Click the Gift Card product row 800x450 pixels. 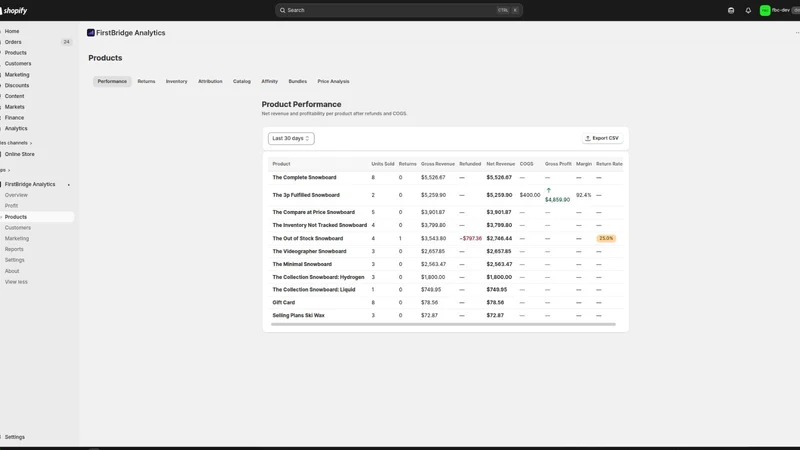(x=445, y=303)
